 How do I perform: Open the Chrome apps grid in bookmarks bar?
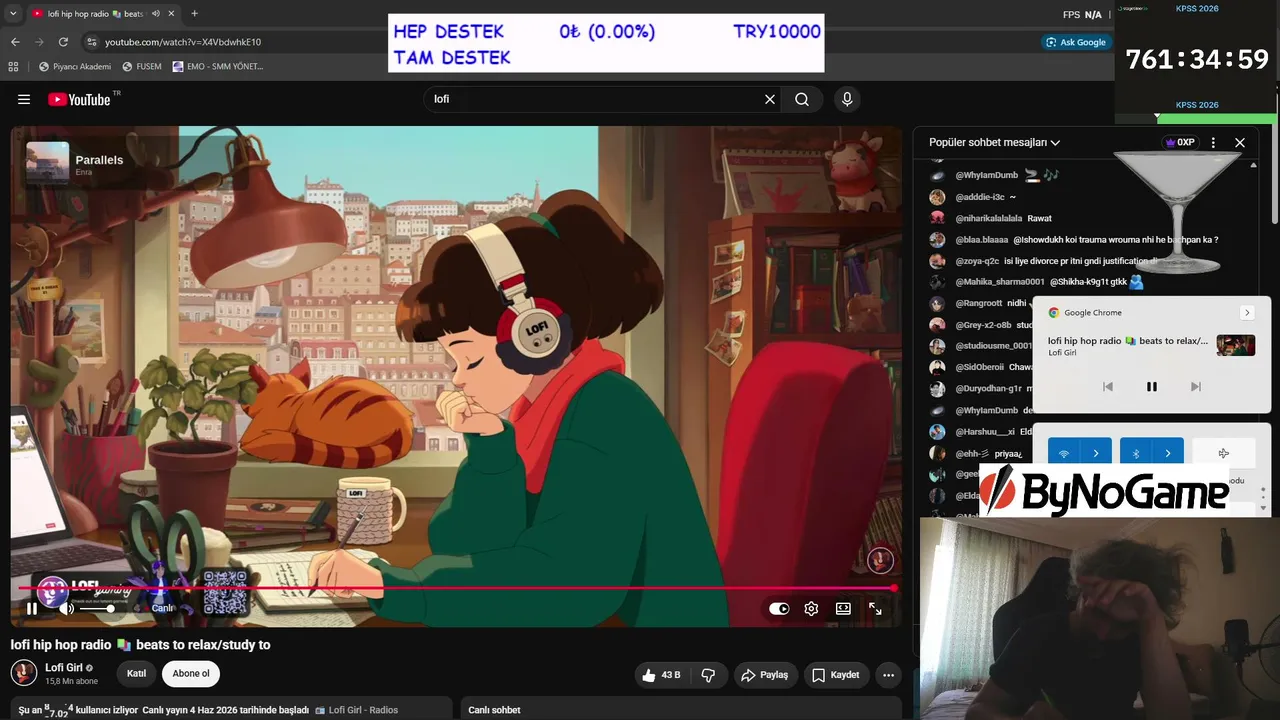[13, 67]
